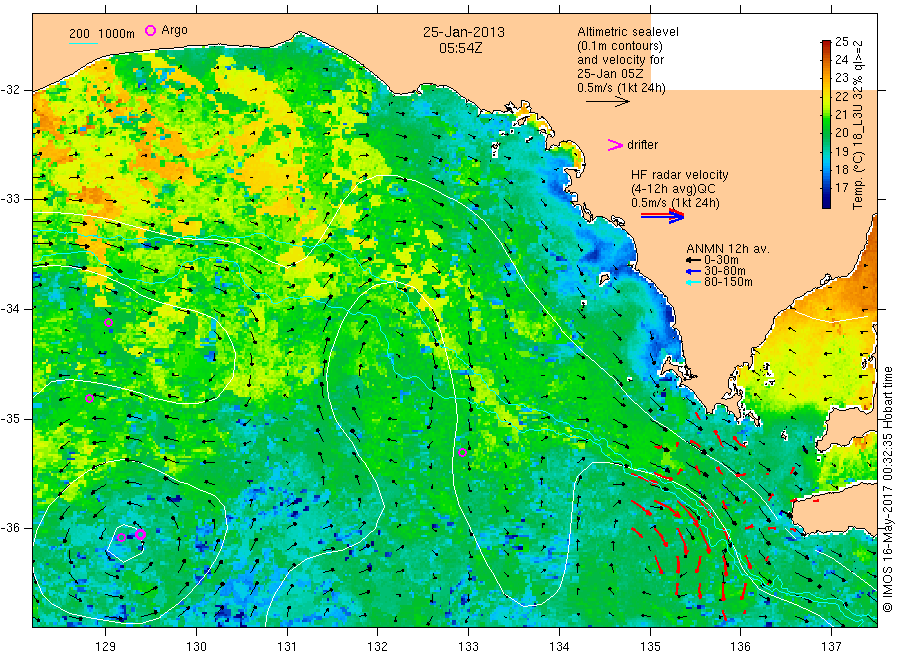The height and width of the screenshot is (660, 900).
Task: Click the black altimetric velocity reference arrow
Action: [607, 102]
